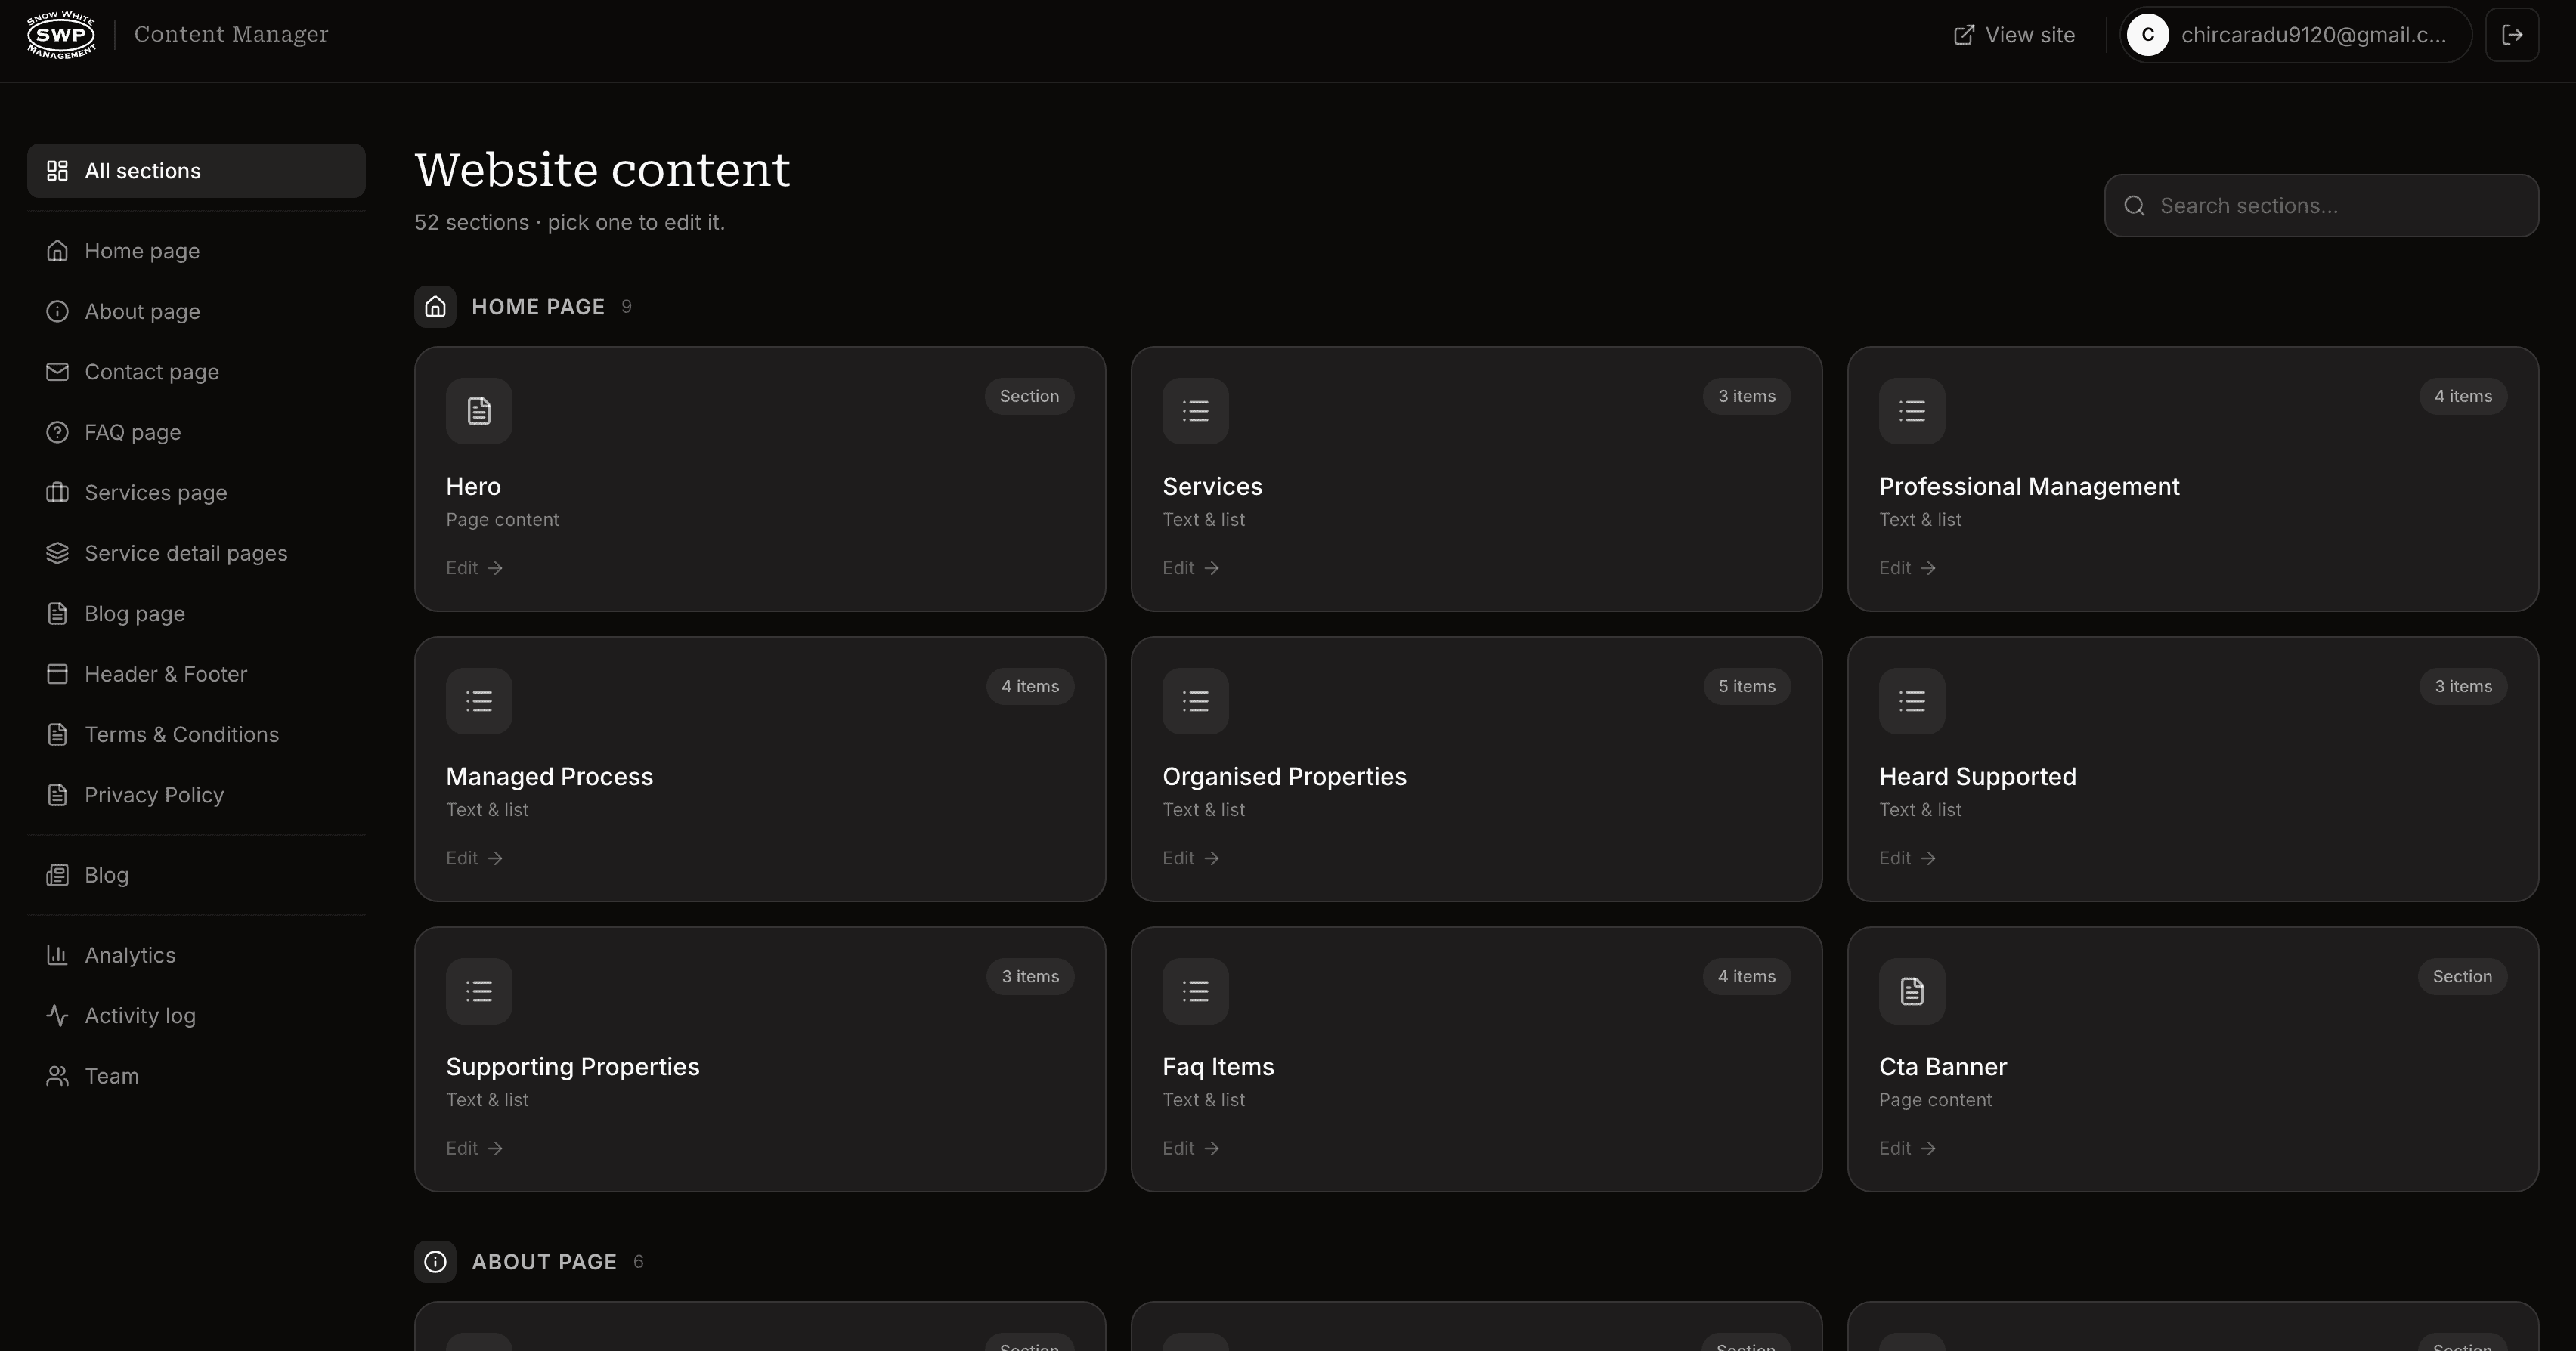Image resolution: width=2576 pixels, height=1351 pixels.
Task: Click into the Search sections field
Action: point(2321,206)
